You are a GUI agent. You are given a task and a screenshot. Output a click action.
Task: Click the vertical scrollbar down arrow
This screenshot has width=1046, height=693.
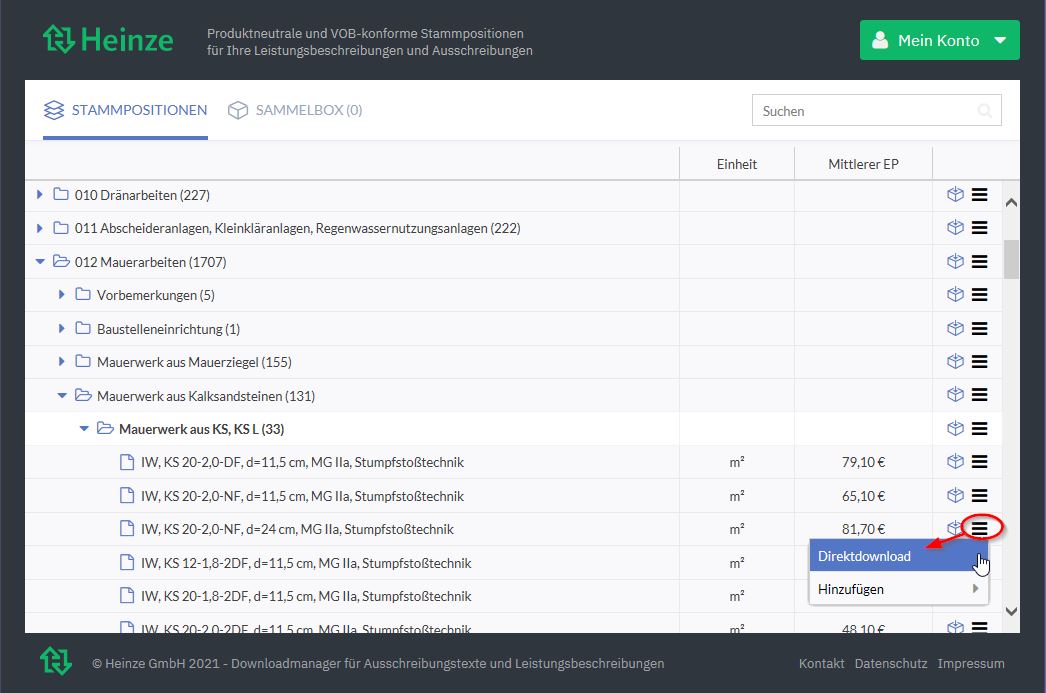coord(1011,611)
